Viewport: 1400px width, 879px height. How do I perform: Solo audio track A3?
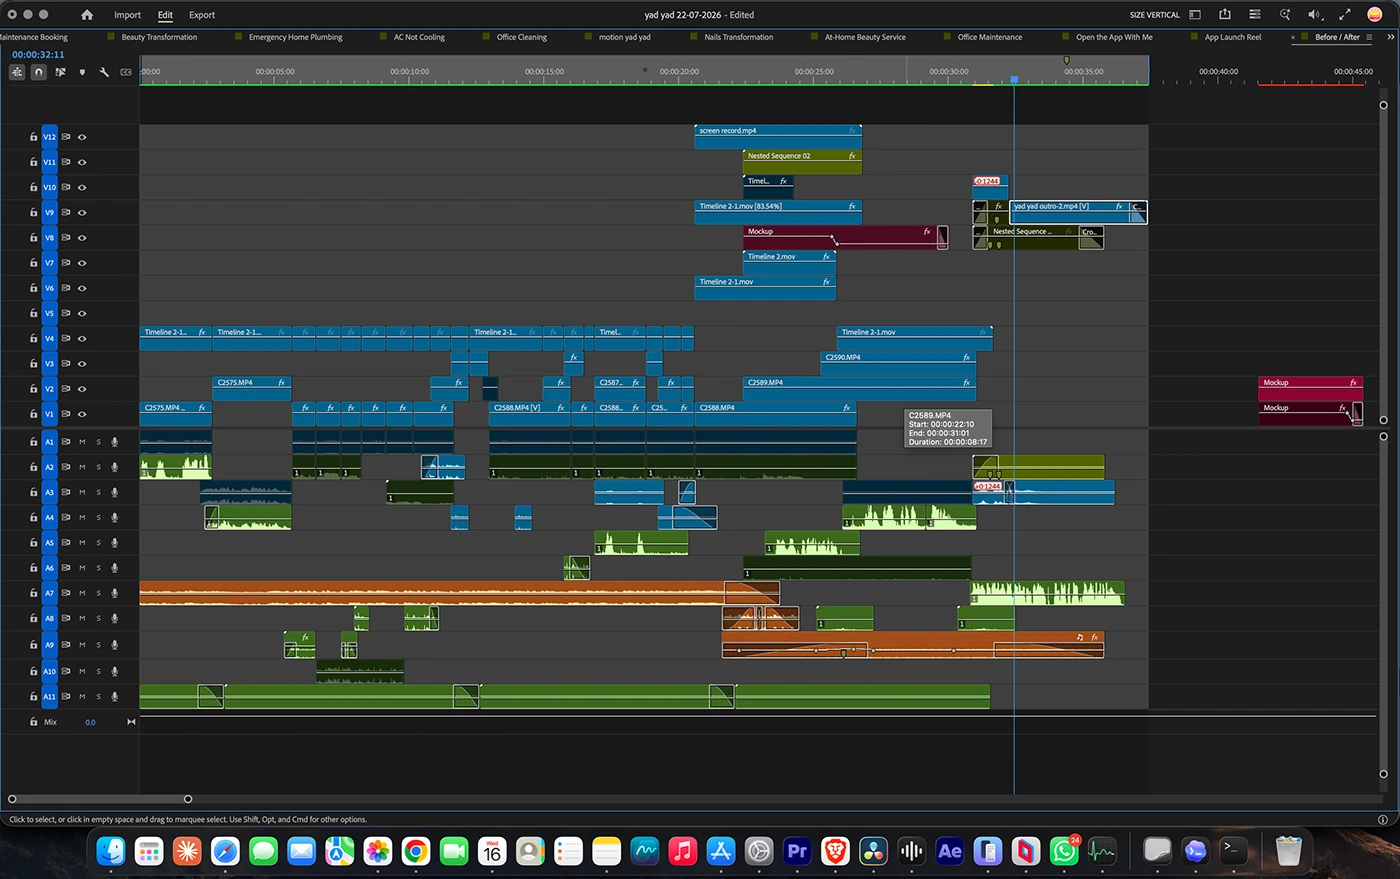98,492
